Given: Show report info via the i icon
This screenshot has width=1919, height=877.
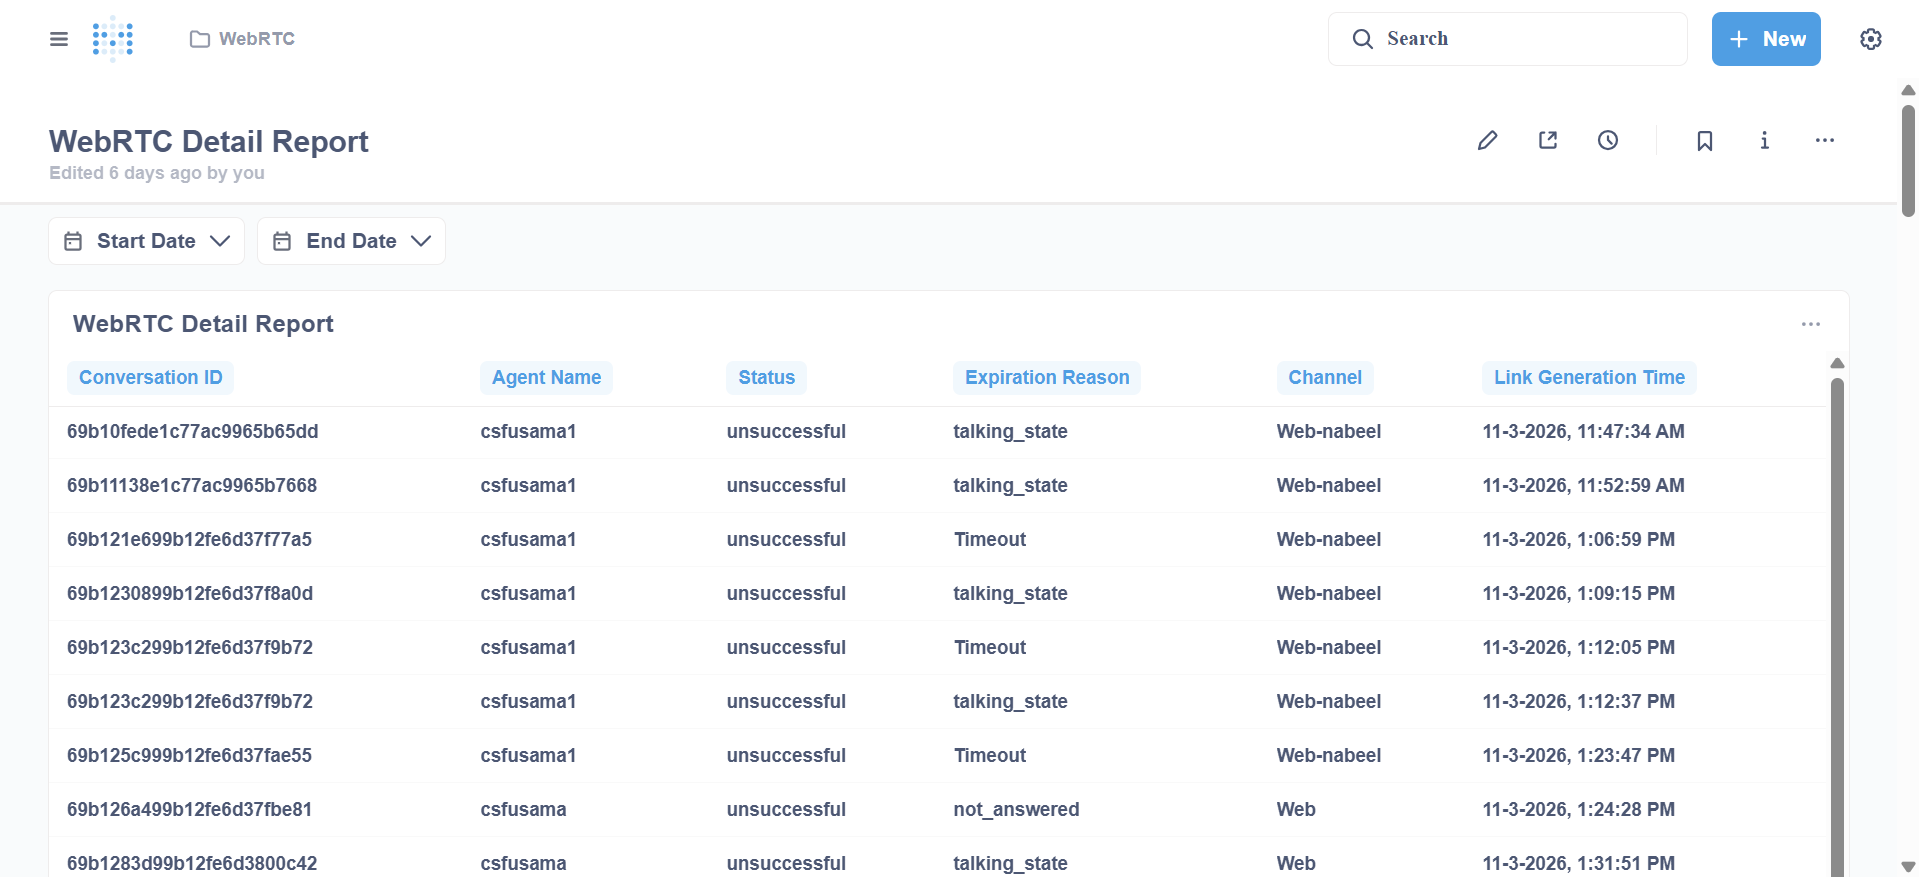Looking at the screenshot, I should [1764, 141].
